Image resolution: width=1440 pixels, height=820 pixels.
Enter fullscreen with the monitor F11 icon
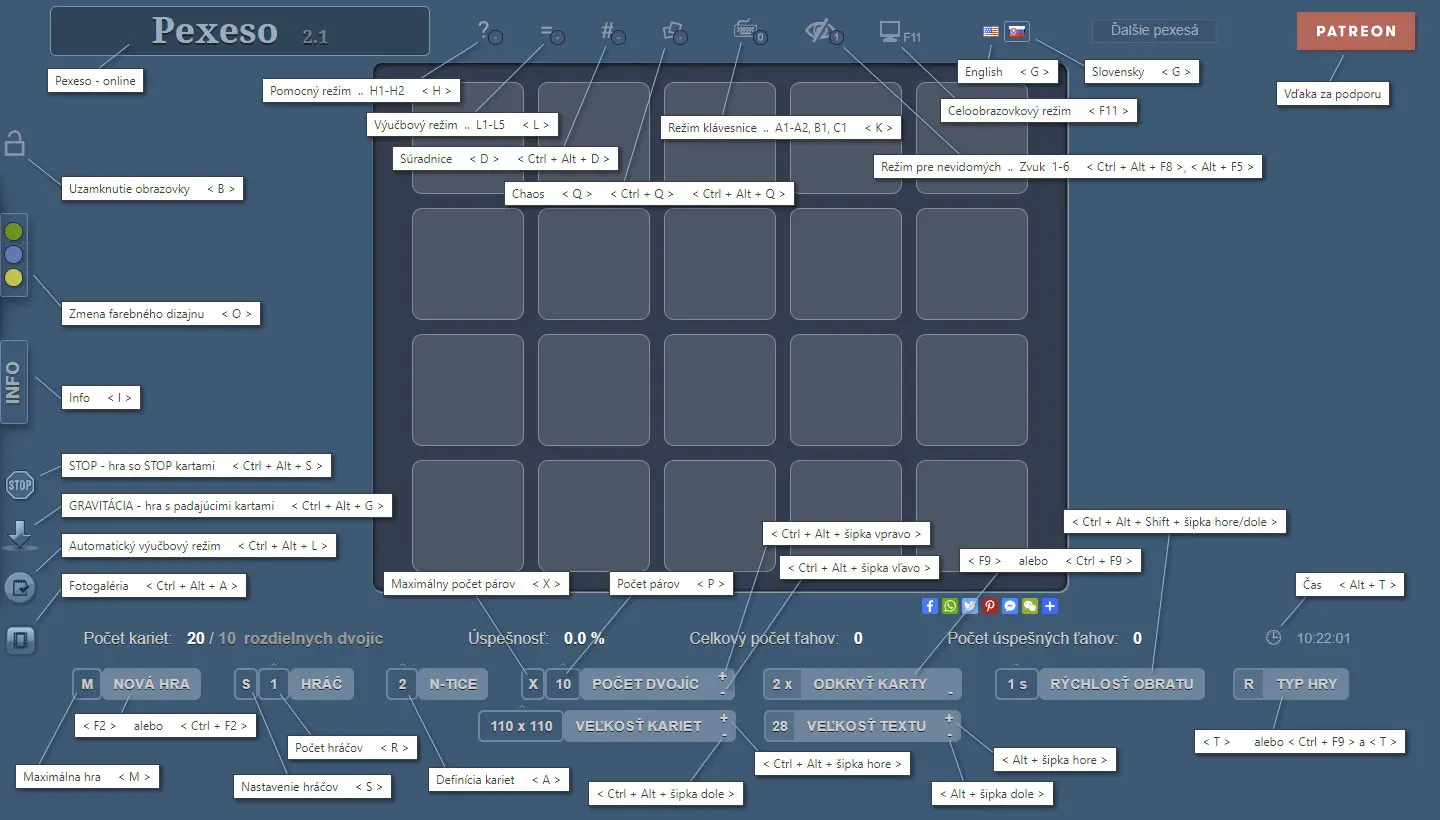click(890, 31)
